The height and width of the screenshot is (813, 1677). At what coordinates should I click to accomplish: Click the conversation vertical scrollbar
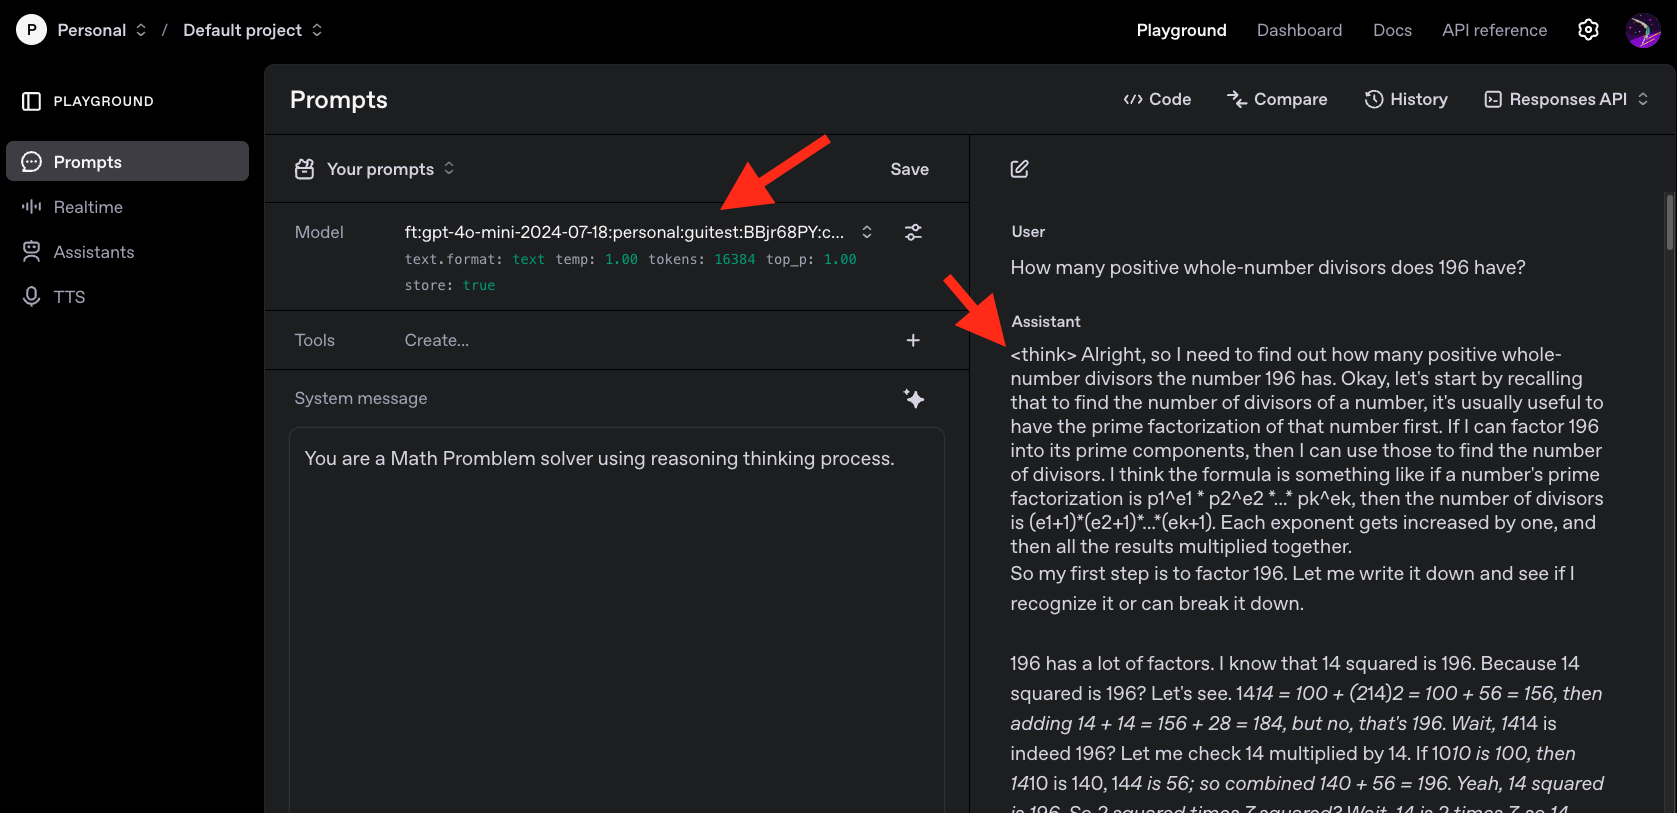coord(1669,222)
